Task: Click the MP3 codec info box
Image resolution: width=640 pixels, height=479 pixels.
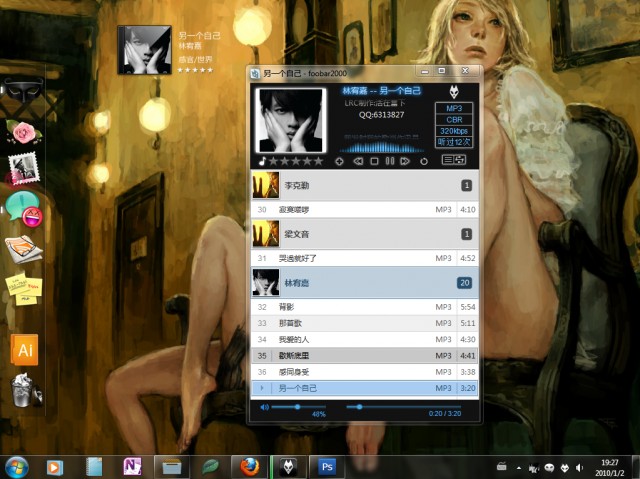Action: [x=454, y=108]
